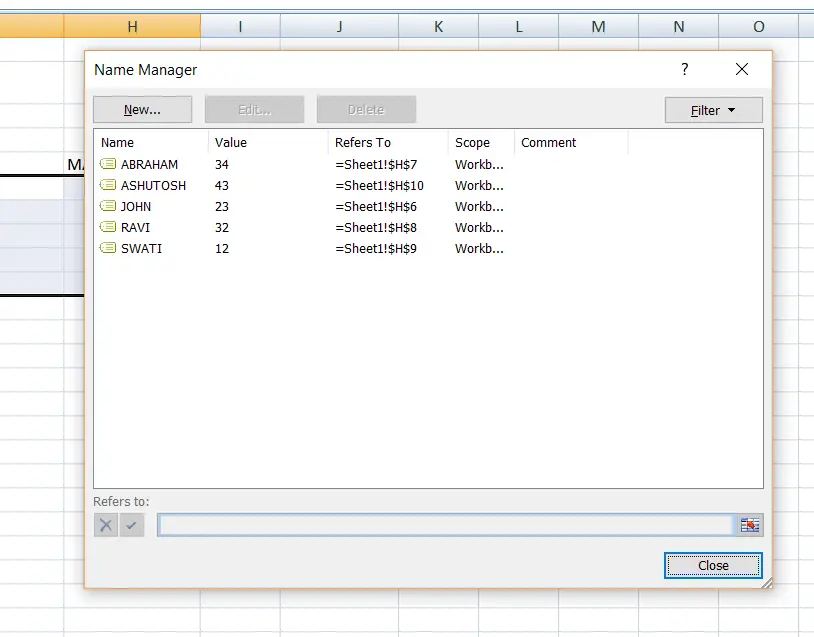Select the ASHUTOSH name tag icon
The height and width of the screenshot is (637, 814).
pos(108,185)
